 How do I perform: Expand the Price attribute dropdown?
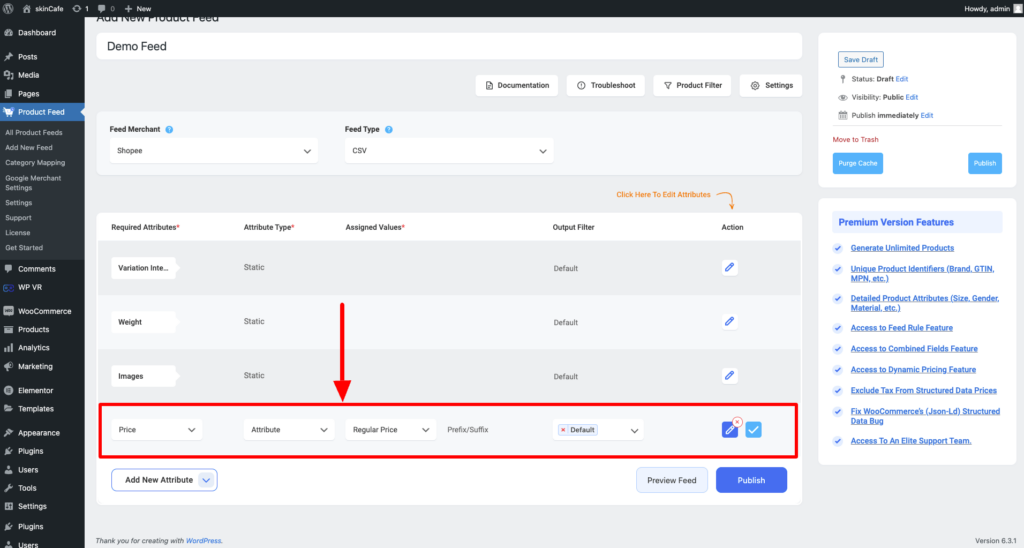157,430
